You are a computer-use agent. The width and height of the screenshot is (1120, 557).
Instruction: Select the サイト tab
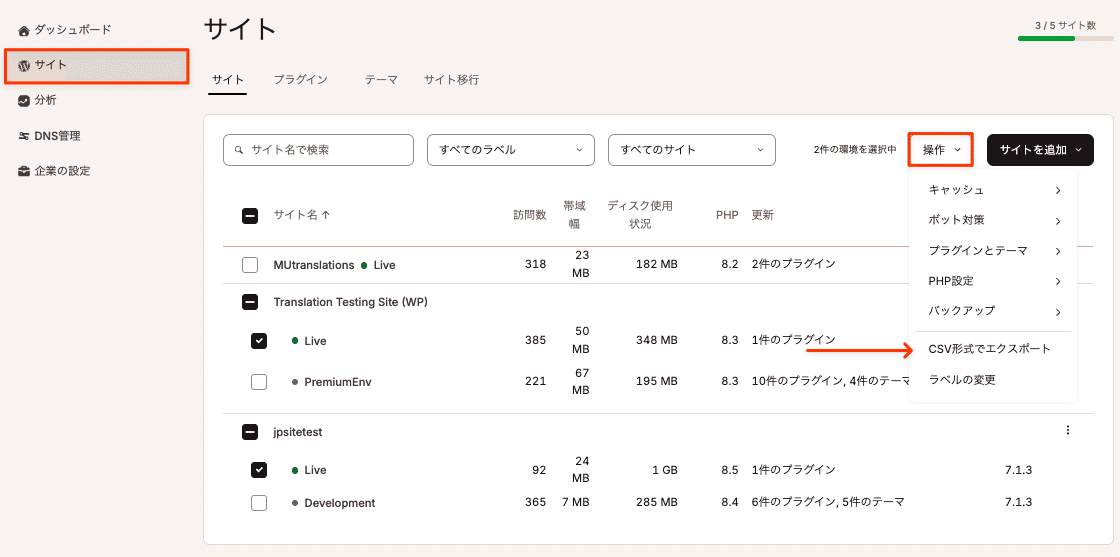[228, 80]
